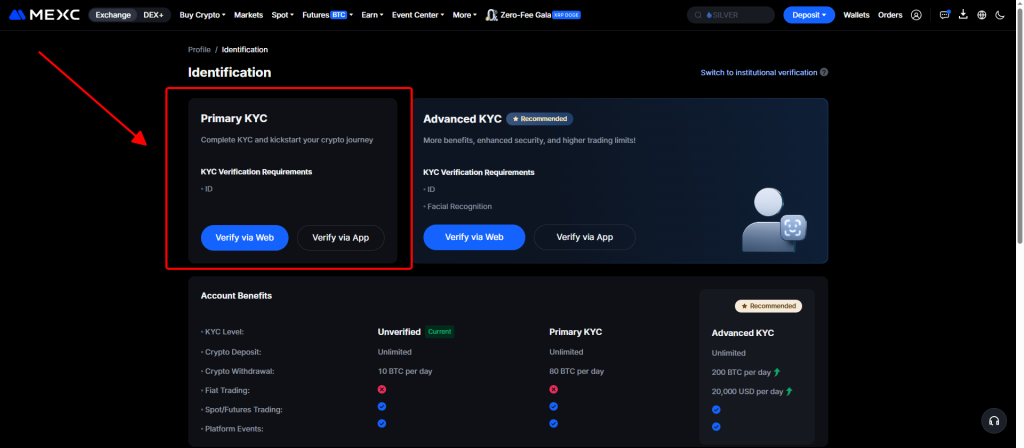Open the Deposit dropdown button
1024x448 pixels.
click(810, 15)
